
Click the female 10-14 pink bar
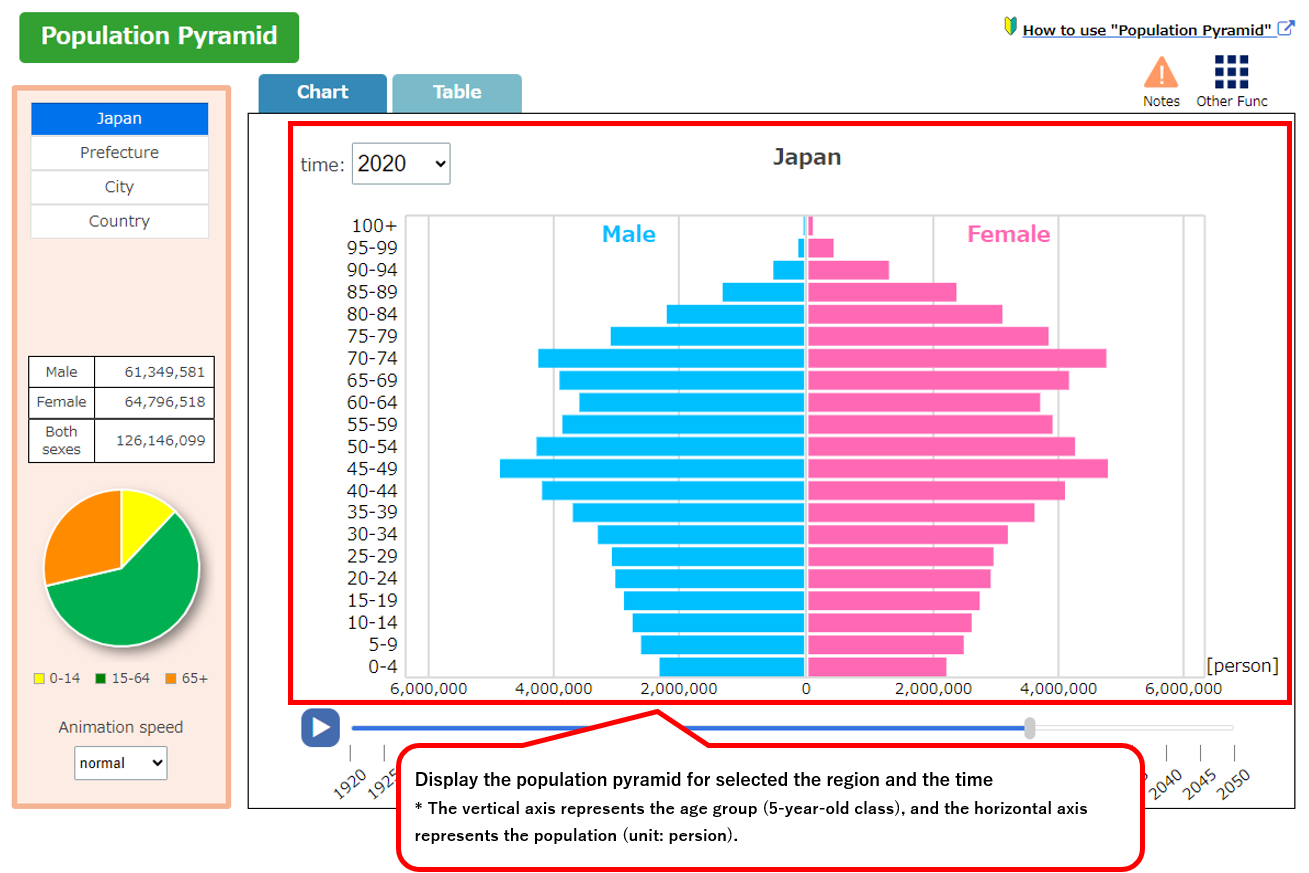tap(889, 622)
